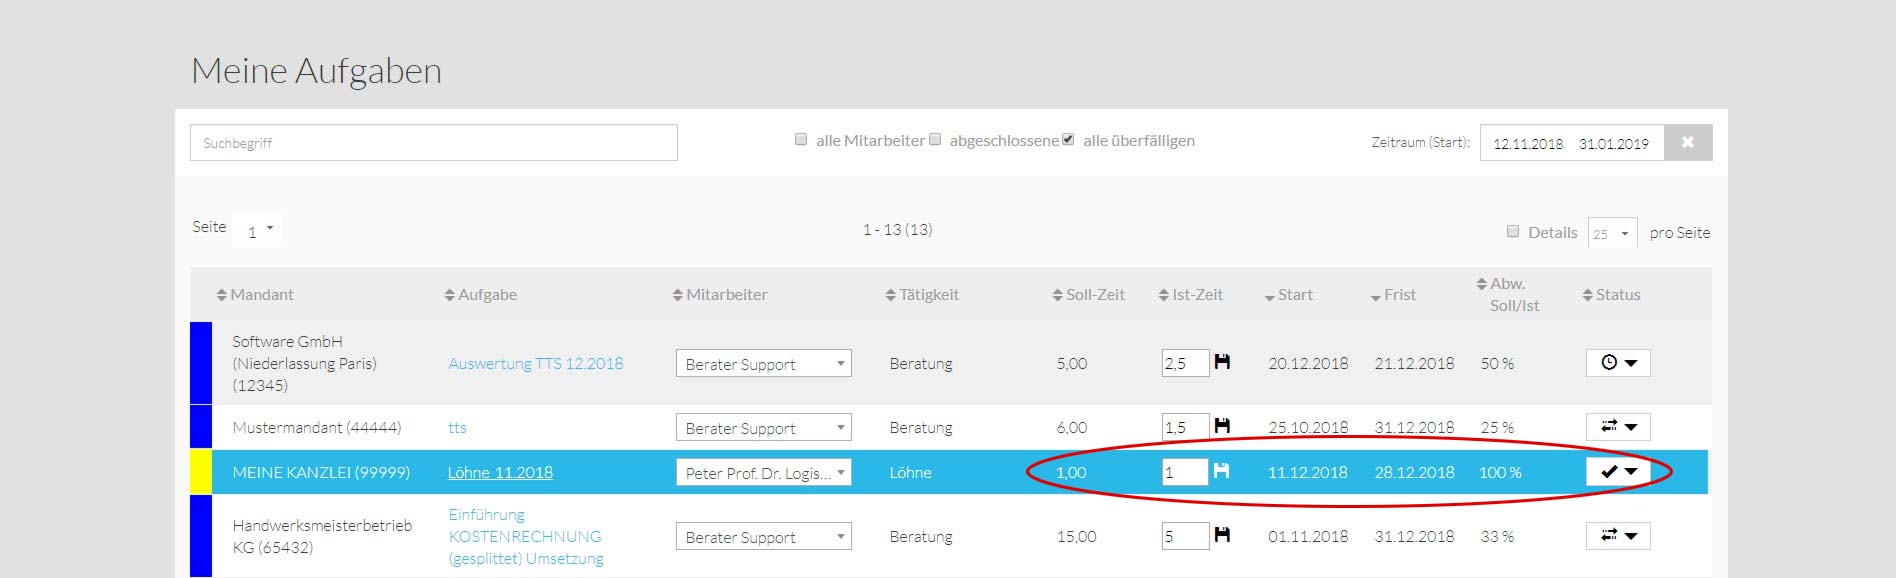The height and width of the screenshot is (578, 1896).
Task: Save Ist-Zeit for tts row
Action: click(1222, 426)
